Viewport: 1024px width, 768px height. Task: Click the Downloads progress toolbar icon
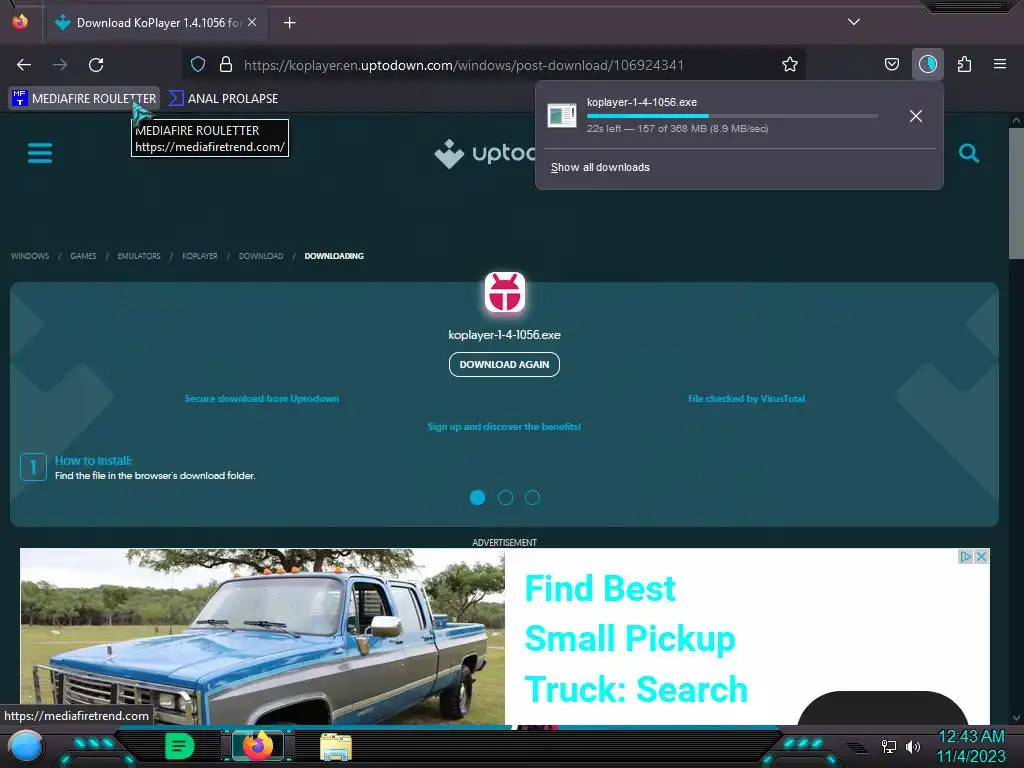[x=927, y=65]
